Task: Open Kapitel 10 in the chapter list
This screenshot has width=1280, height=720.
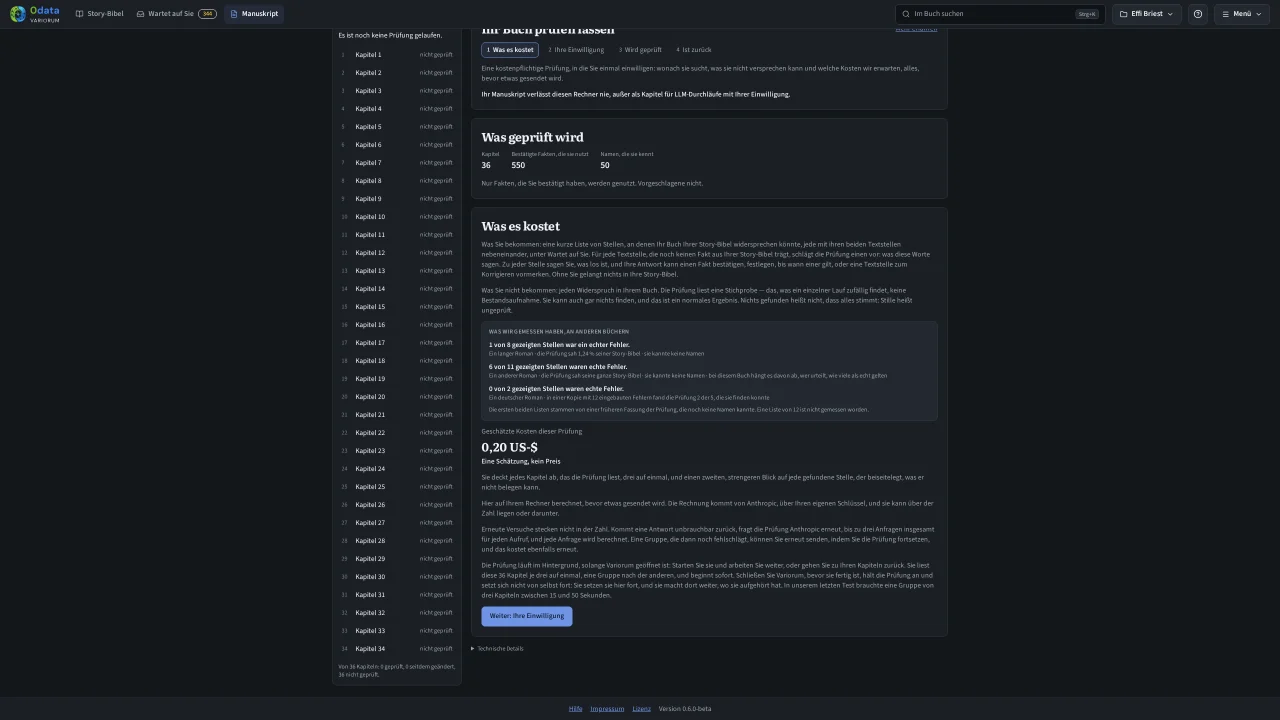Action: (x=397, y=217)
